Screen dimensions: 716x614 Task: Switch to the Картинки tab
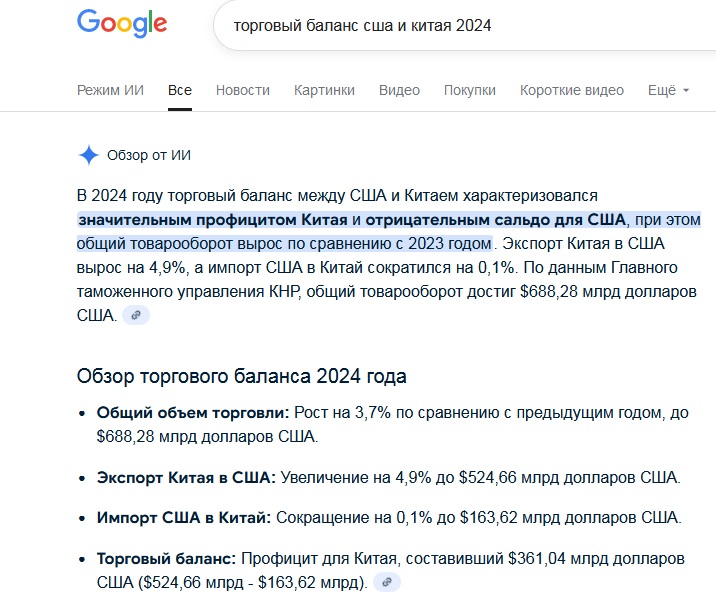324,90
